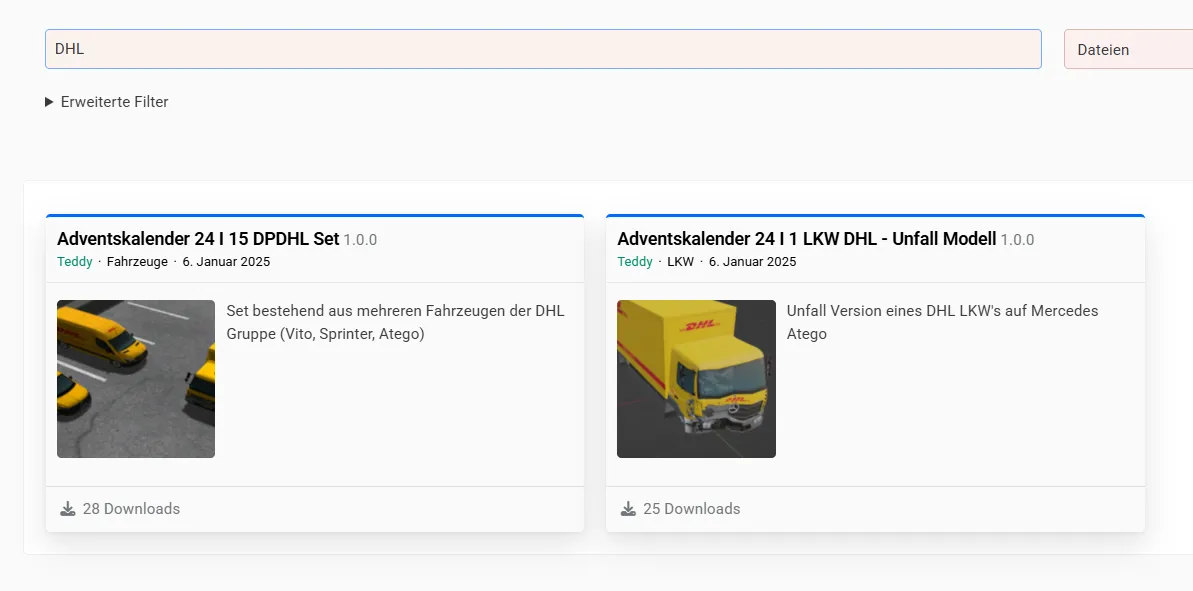Screen dimensions: 1193x591
Task: Click the yellow DHL vans thumbnail
Action: [x=136, y=379]
